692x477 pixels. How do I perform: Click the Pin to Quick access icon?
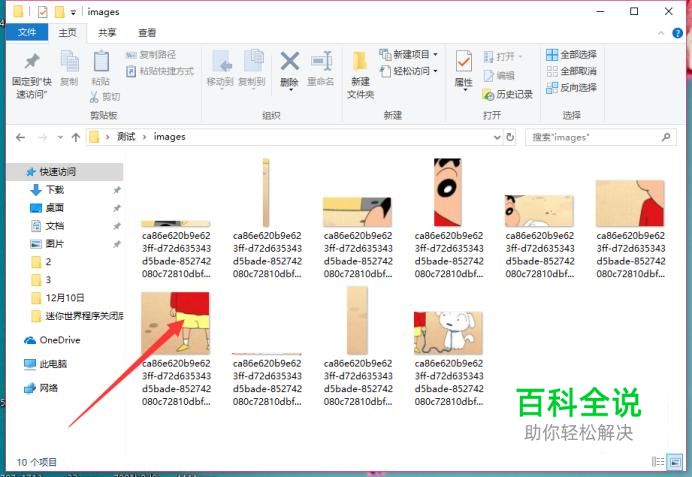[x=32, y=62]
